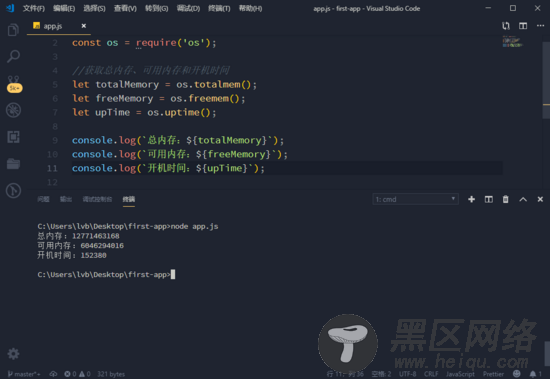
Task: Split the terminal panel
Action: pos(489,199)
